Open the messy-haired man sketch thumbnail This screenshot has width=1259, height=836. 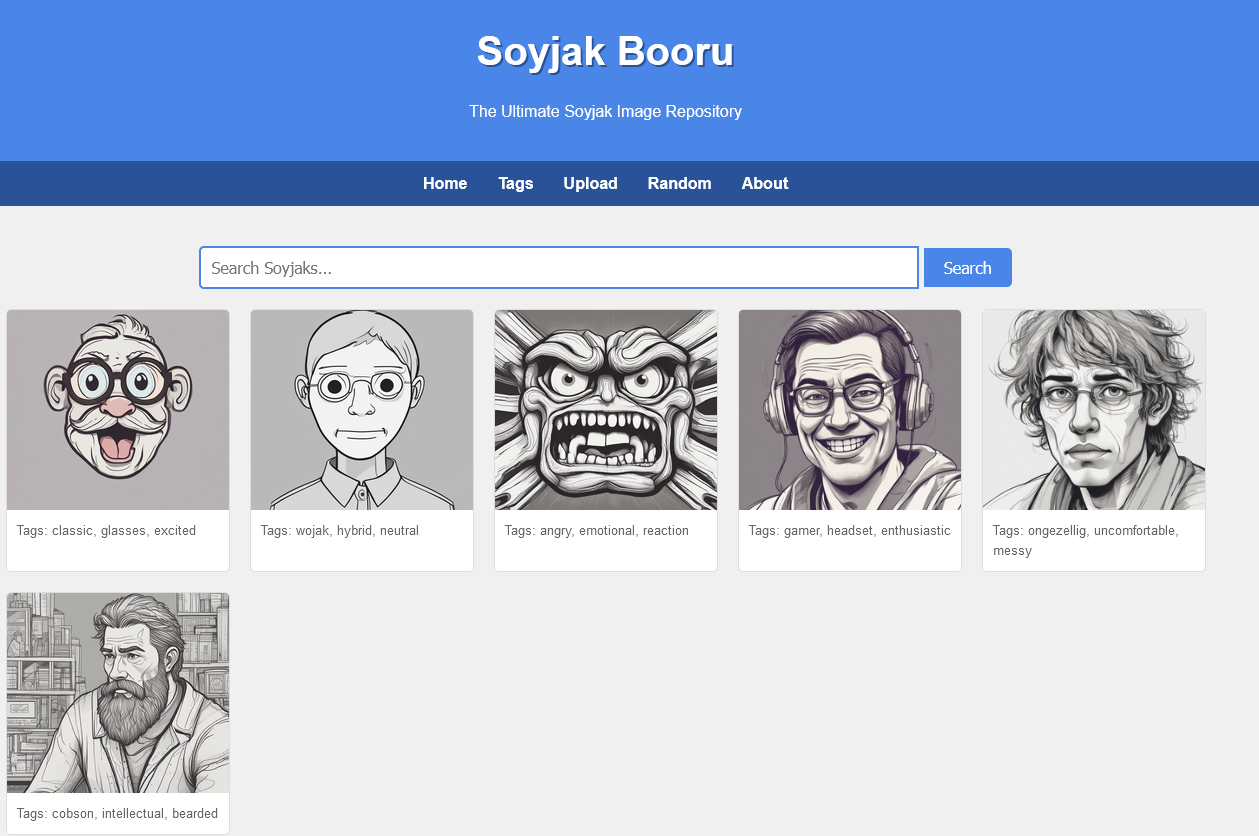[x=1094, y=410]
